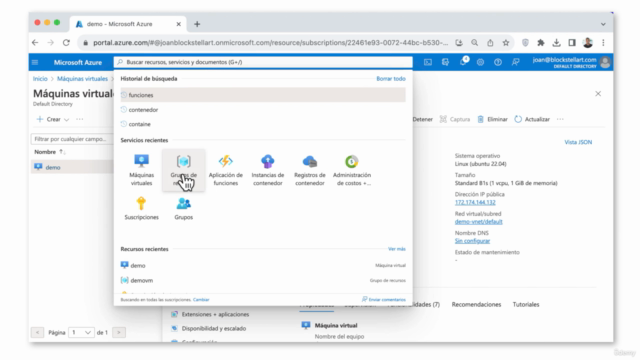The image size is (640, 360).
Task: Open Registros de contenedor service
Action: pos(310,170)
